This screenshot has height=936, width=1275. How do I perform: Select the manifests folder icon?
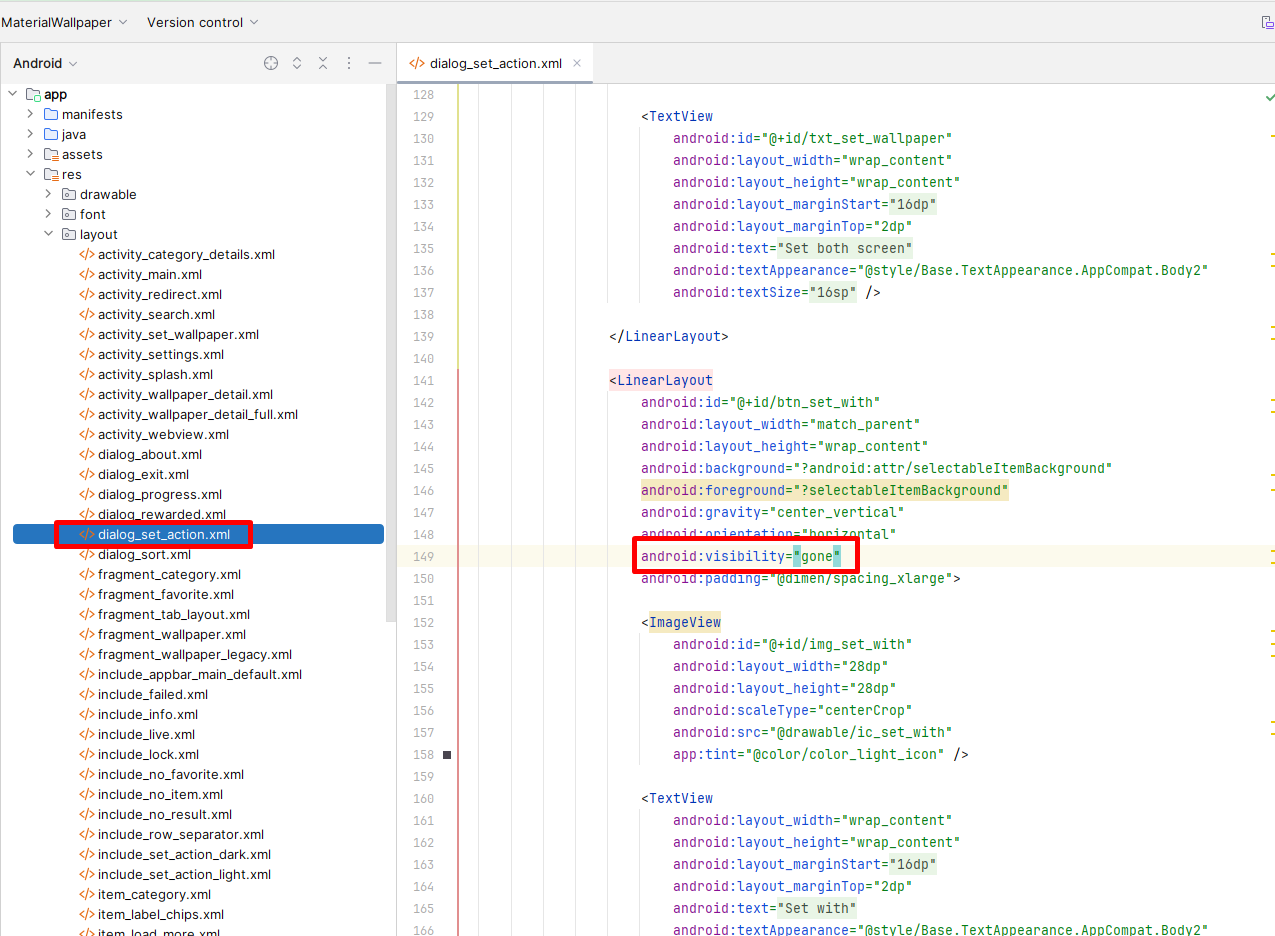(51, 114)
